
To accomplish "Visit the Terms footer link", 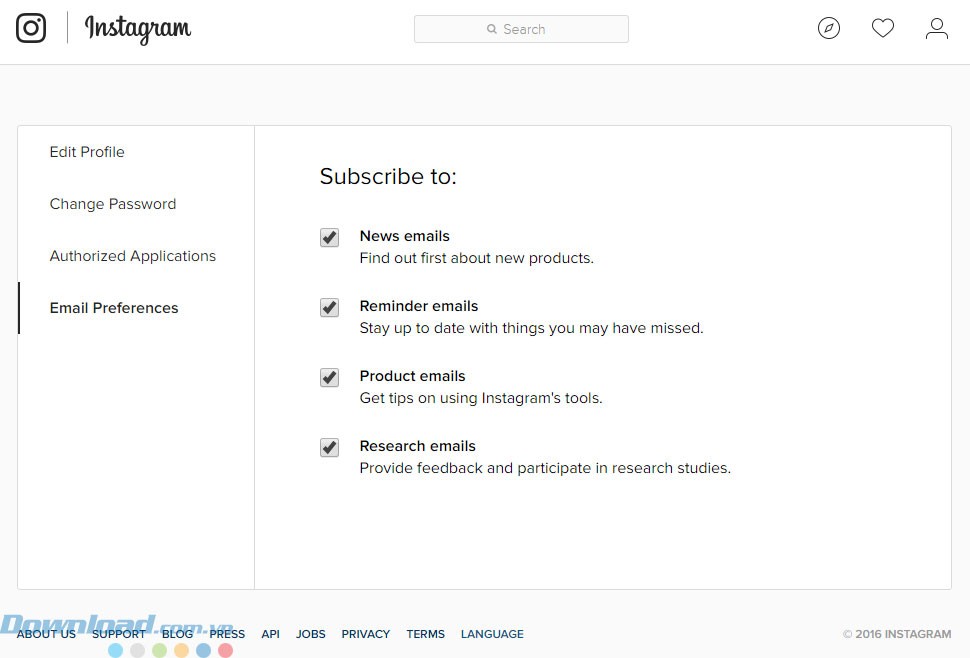I will [426, 634].
